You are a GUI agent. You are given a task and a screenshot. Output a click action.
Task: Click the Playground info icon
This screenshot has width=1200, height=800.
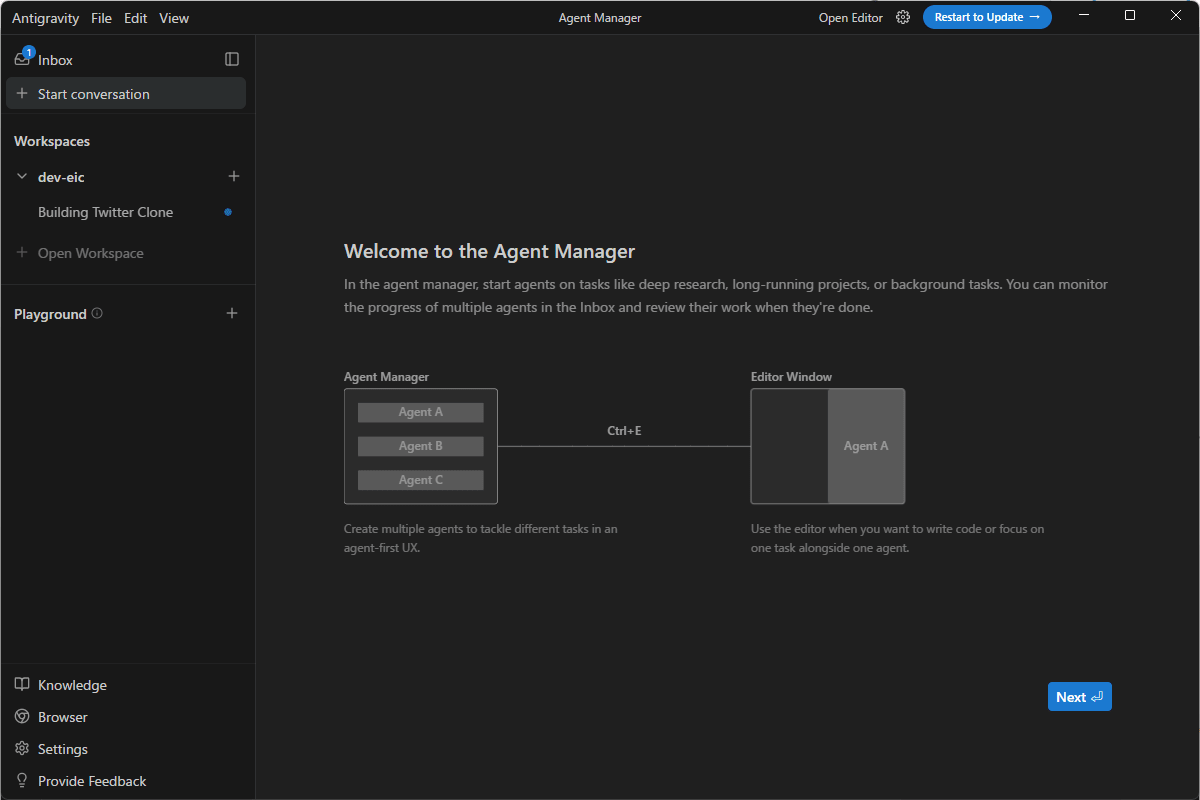tap(97, 313)
